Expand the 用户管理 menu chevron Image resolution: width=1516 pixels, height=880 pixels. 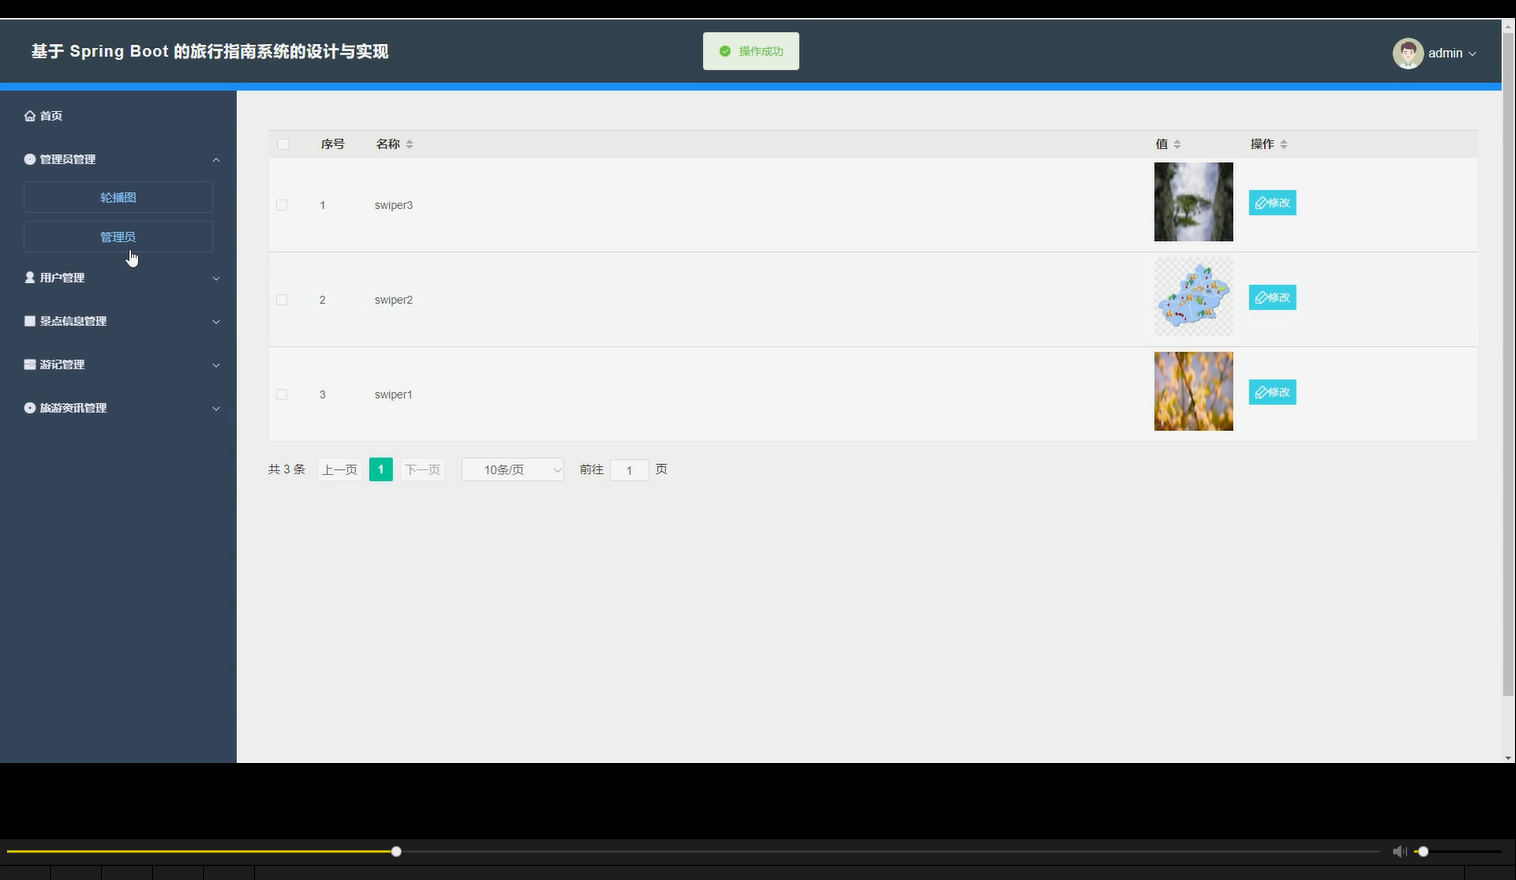tap(216, 278)
